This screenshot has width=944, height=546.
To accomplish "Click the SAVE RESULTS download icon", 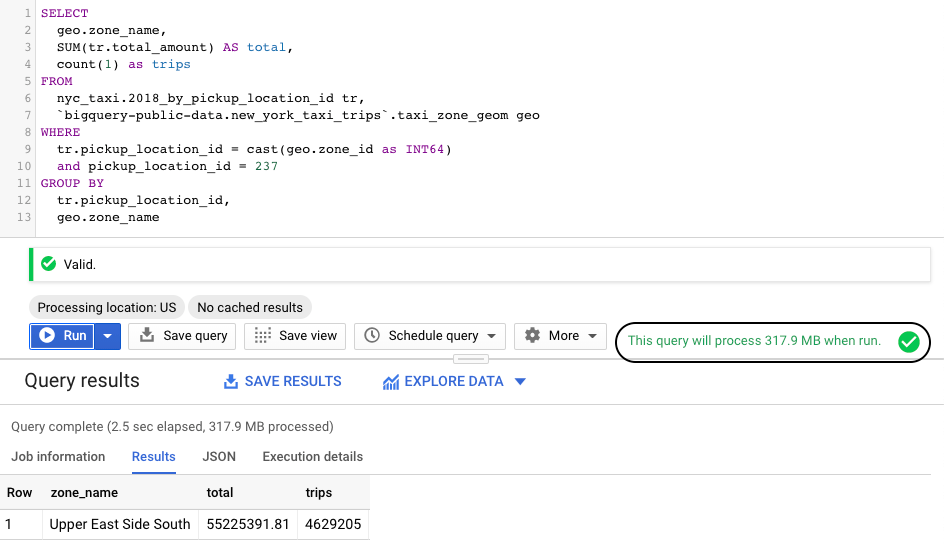I will pos(231,382).
